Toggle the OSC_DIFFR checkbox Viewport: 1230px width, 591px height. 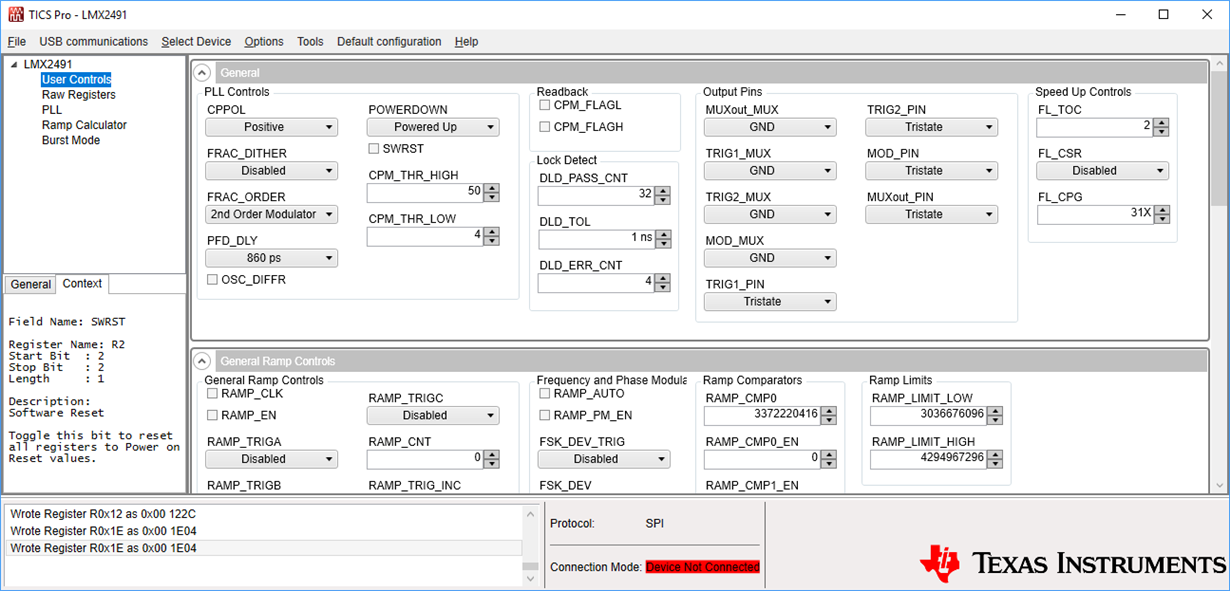pyautogui.click(x=212, y=280)
